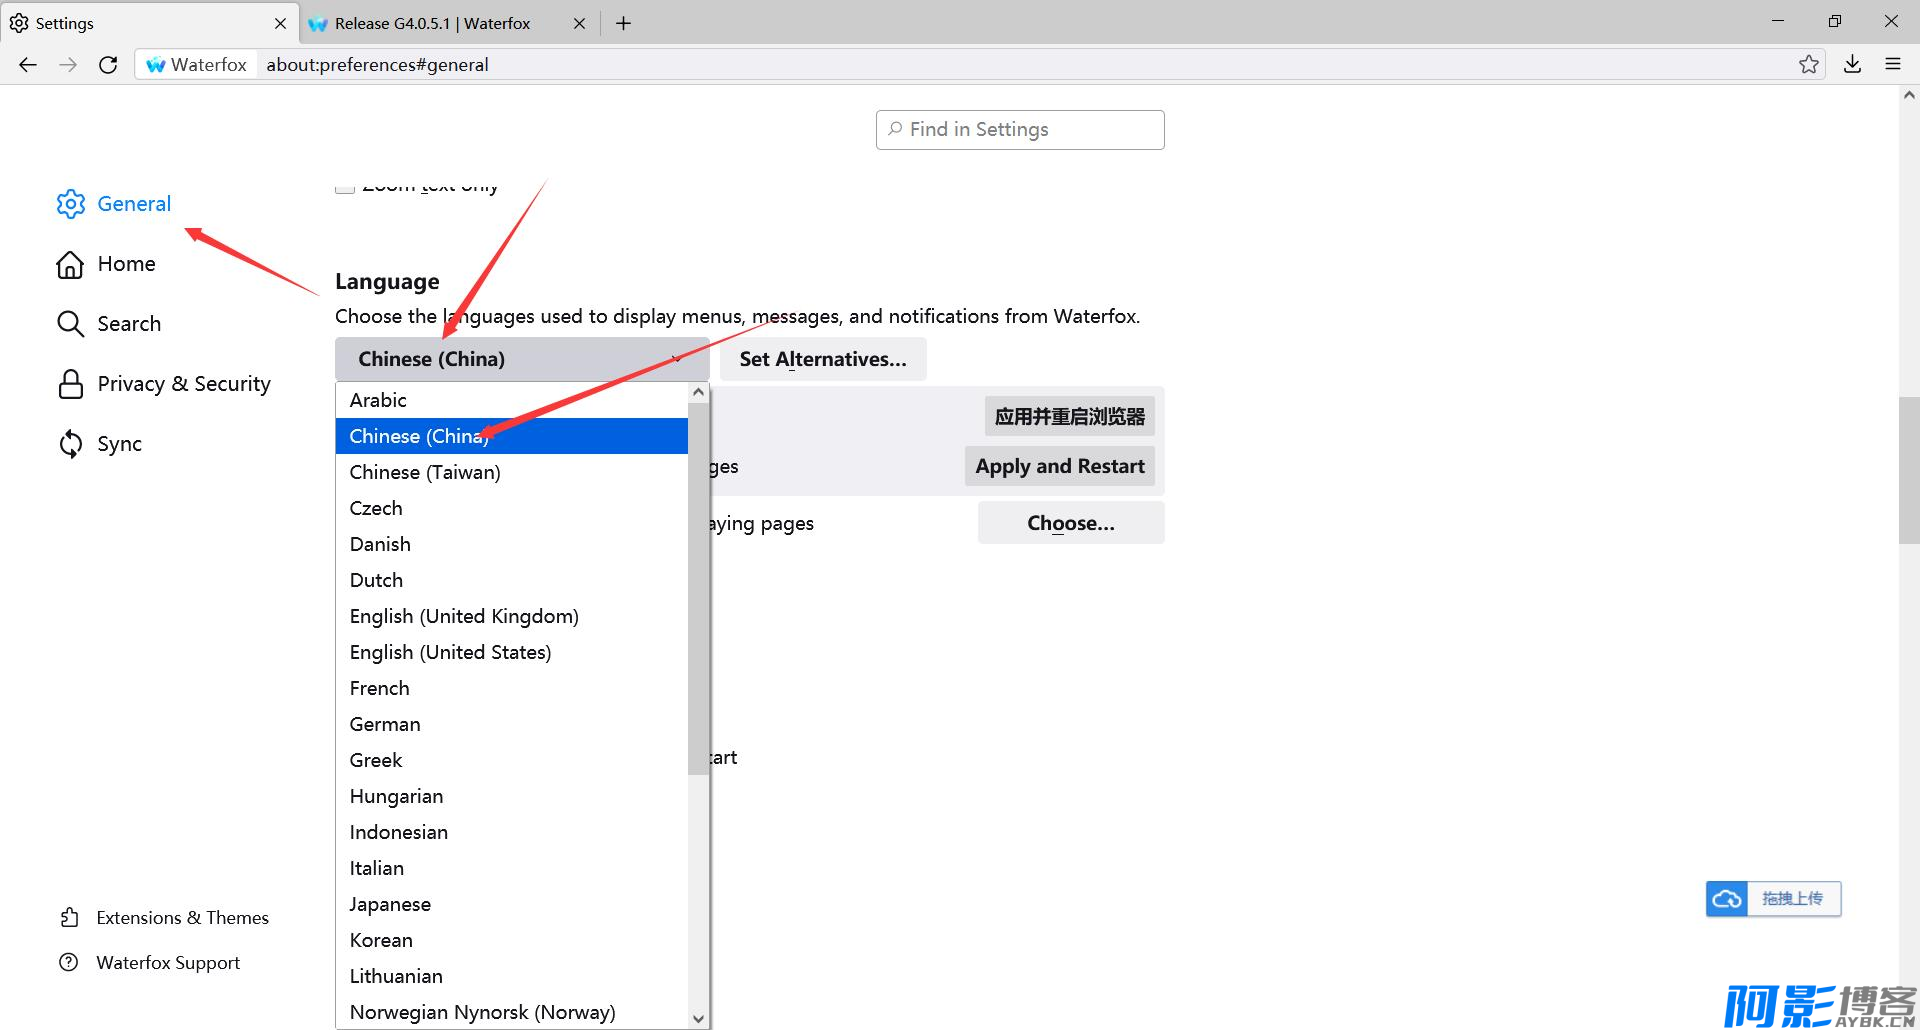Click the language list scroll-up arrow
The image size is (1920, 1030).
pyautogui.click(x=699, y=393)
